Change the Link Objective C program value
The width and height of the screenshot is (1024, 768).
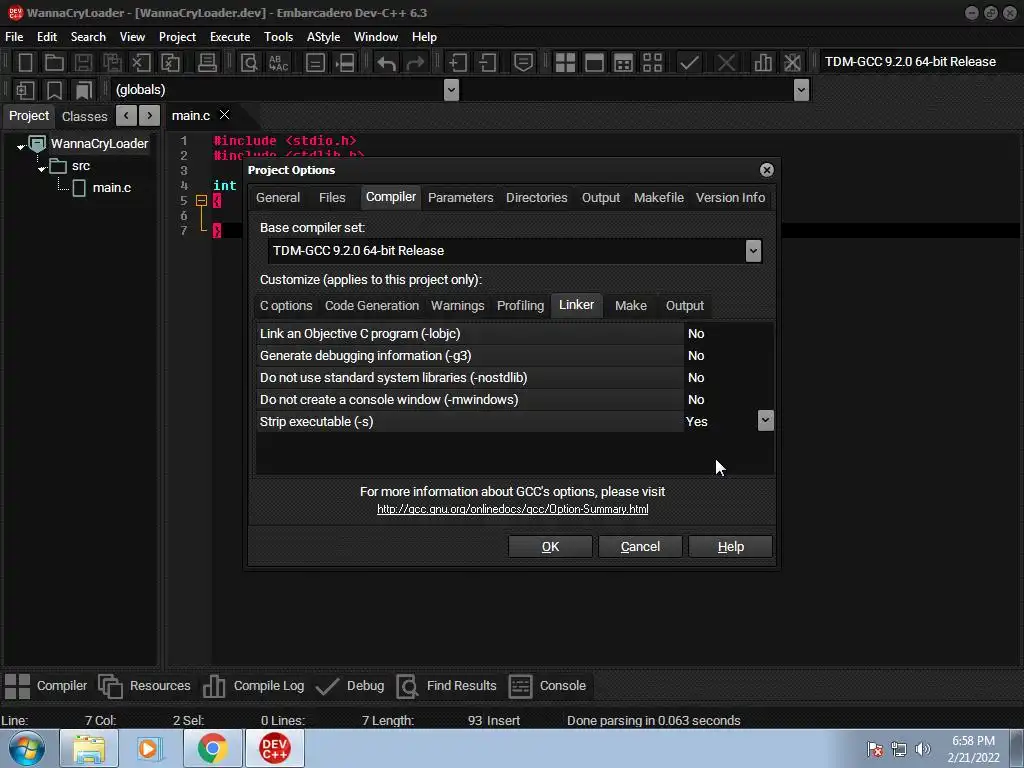coord(728,334)
